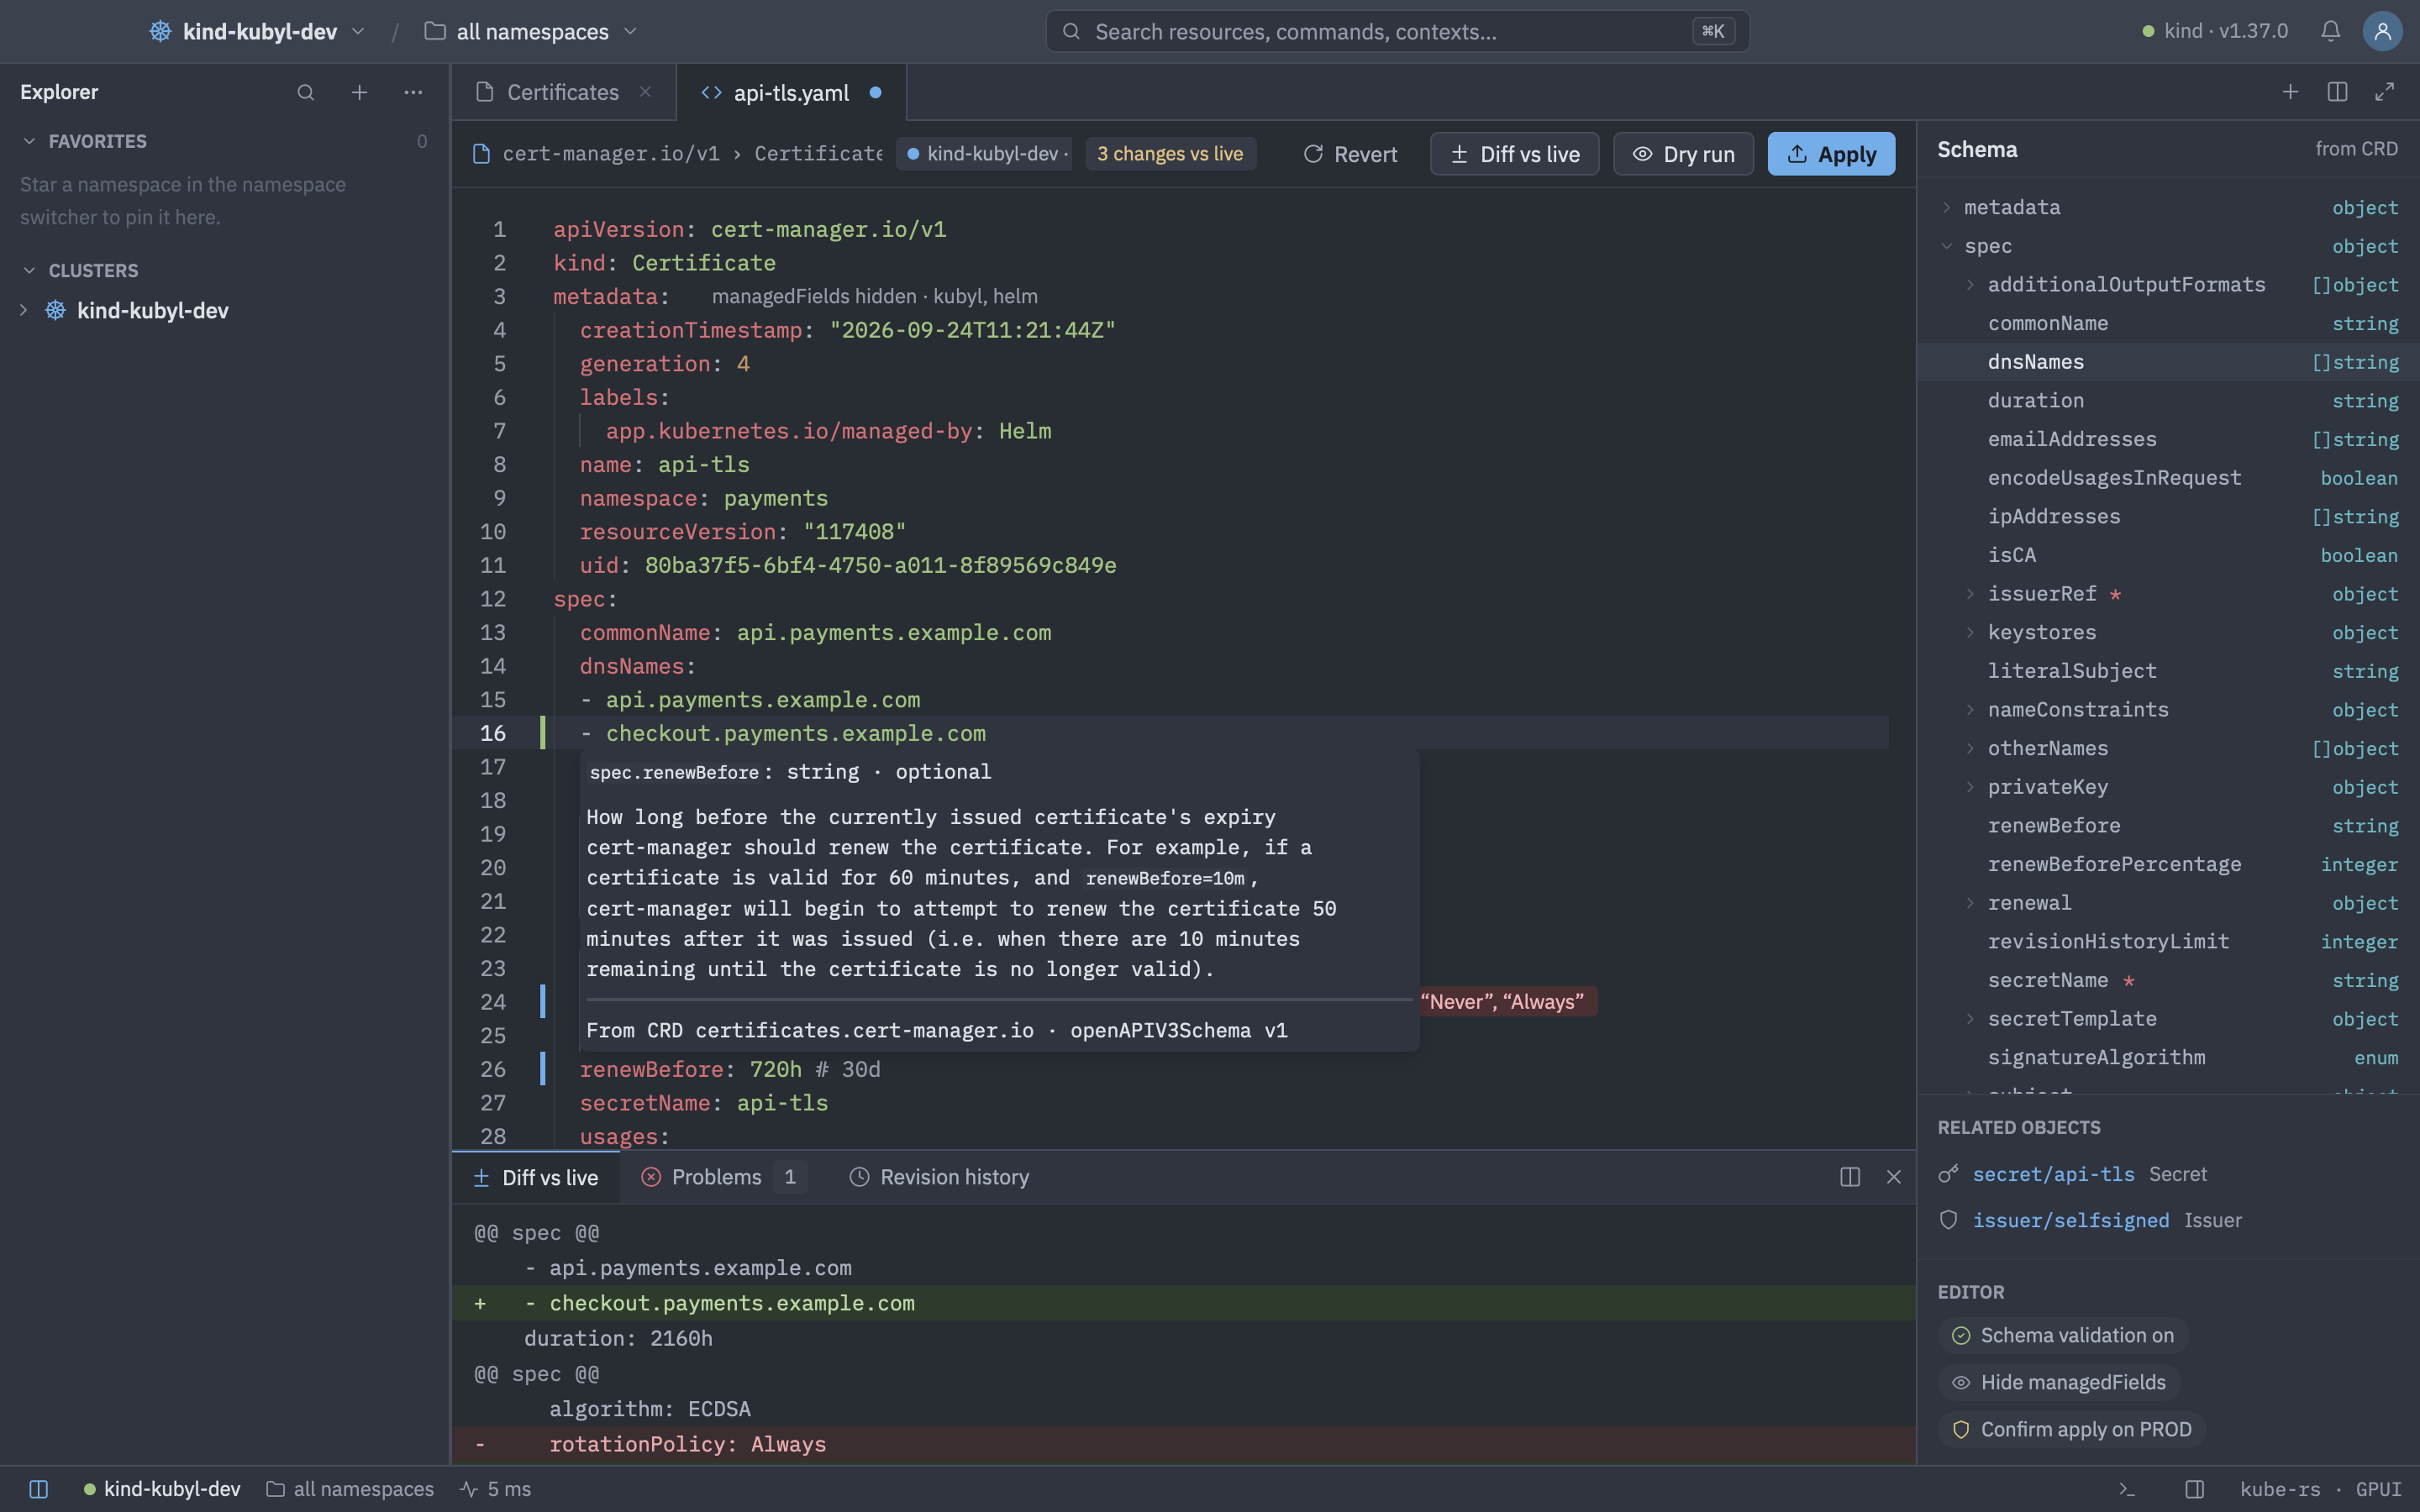Expand privateKey schema field
This screenshot has width=2420, height=1512.
[1970, 787]
